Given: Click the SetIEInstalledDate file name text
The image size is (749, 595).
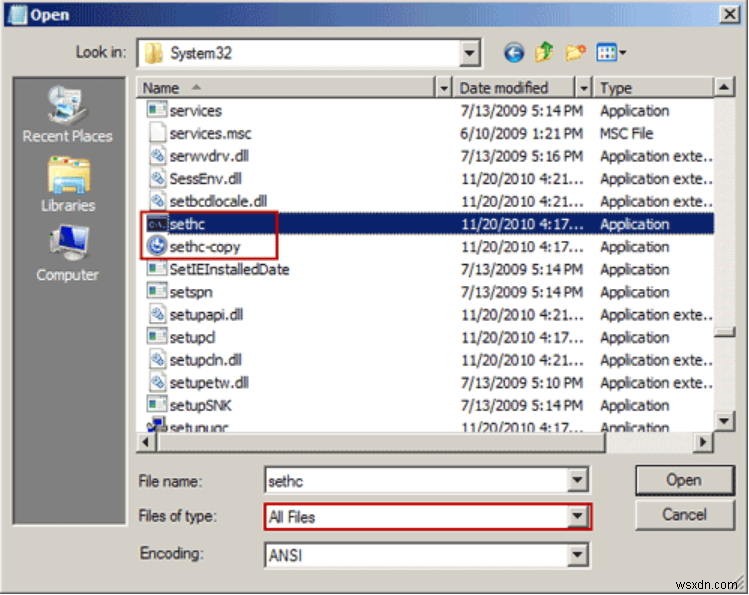Looking at the screenshot, I should (229, 269).
